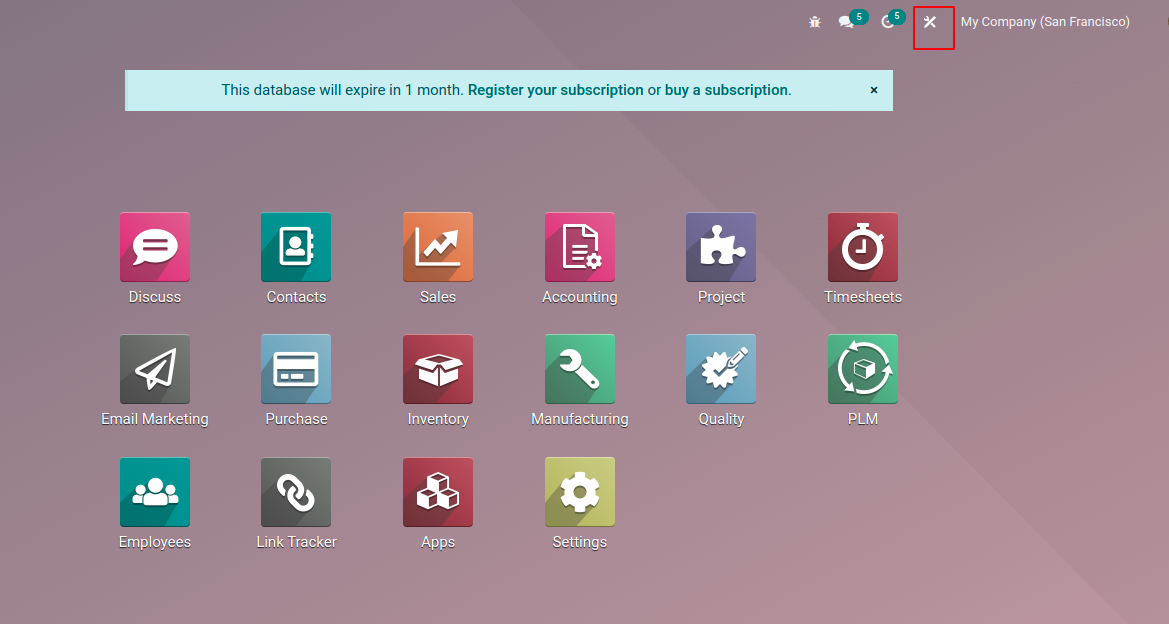Click Register your subscription link
Screen dimensions: 1169x624
tap(555, 90)
